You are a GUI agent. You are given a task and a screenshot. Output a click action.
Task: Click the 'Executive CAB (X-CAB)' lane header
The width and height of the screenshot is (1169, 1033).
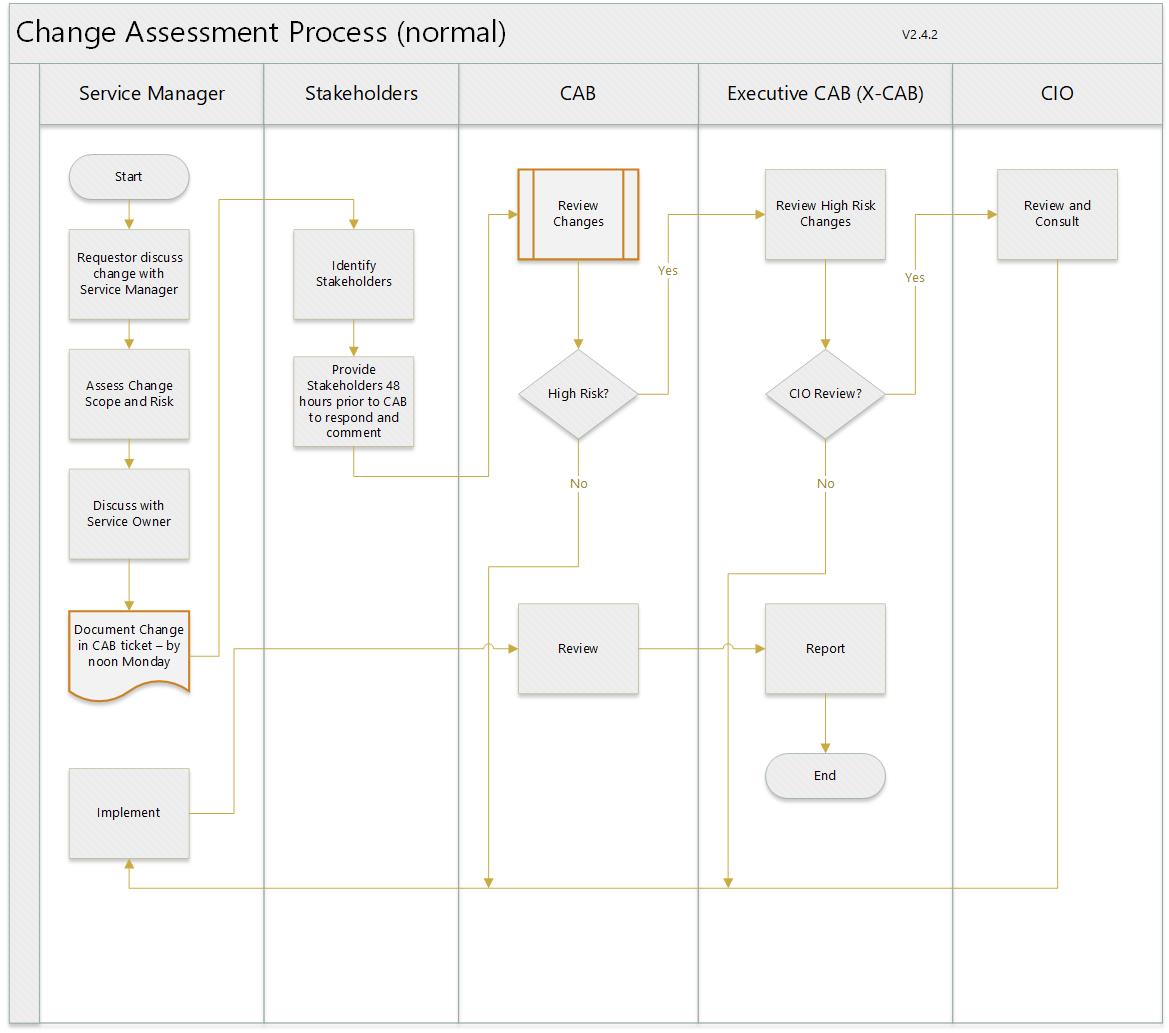pos(825,94)
